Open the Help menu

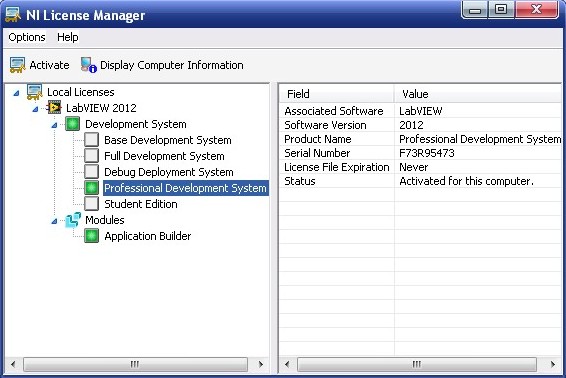pos(68,37)
